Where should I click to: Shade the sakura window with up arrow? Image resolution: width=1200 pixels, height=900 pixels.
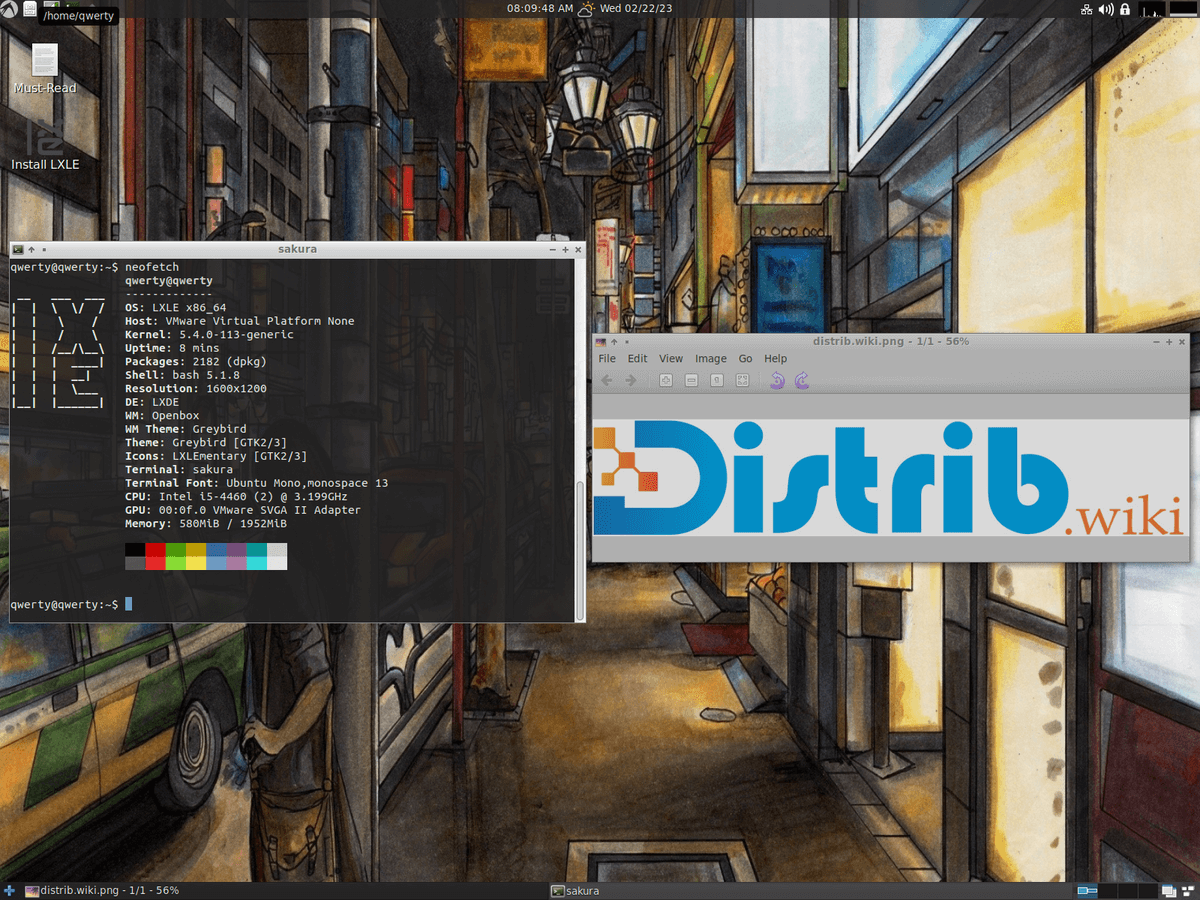click(32, 249)
